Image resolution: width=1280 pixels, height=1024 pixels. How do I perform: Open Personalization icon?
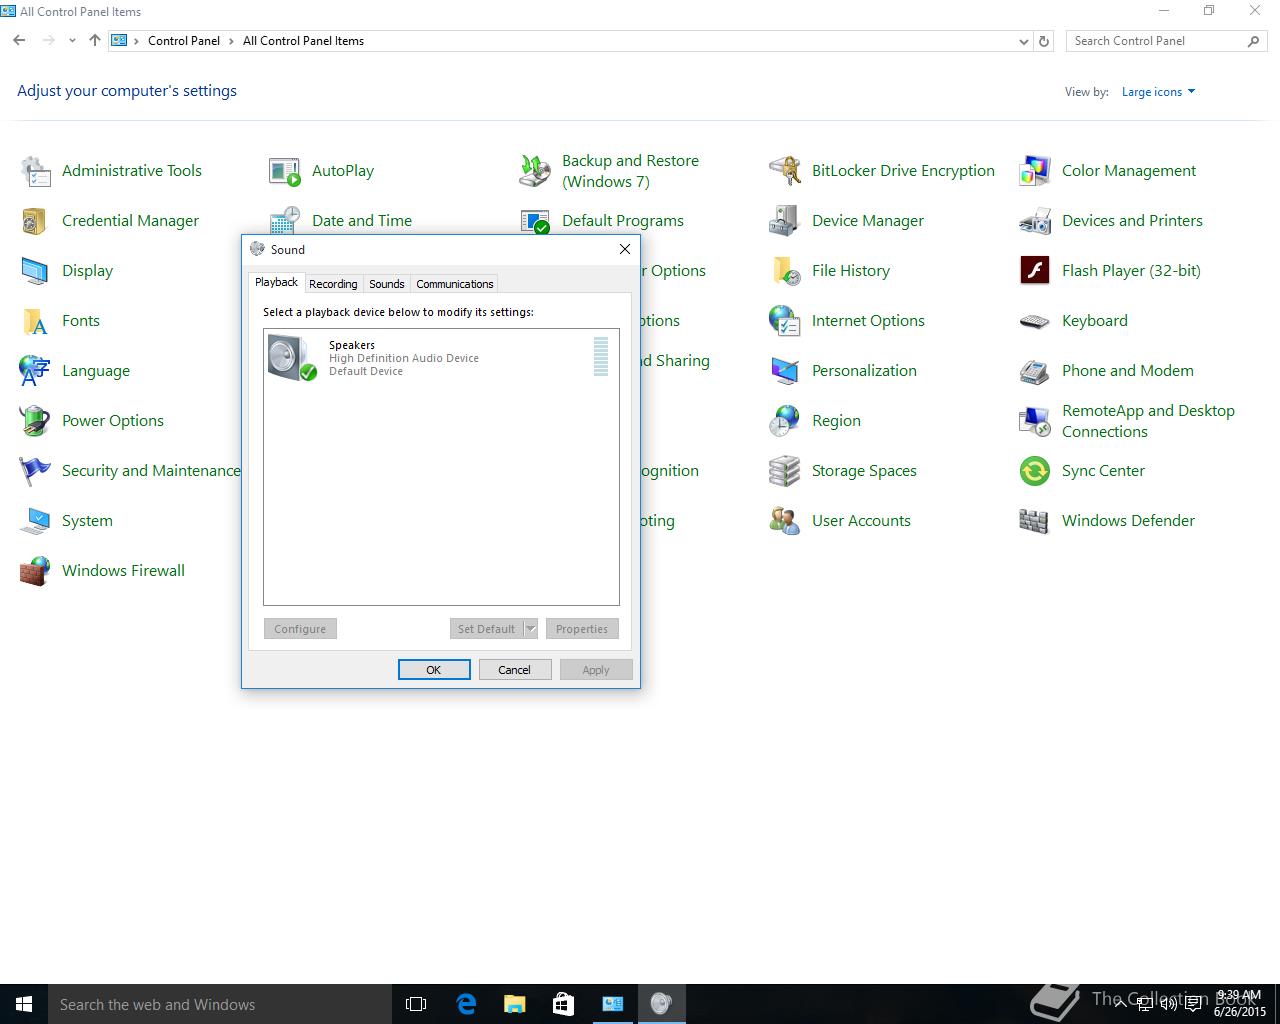point(785,371)
